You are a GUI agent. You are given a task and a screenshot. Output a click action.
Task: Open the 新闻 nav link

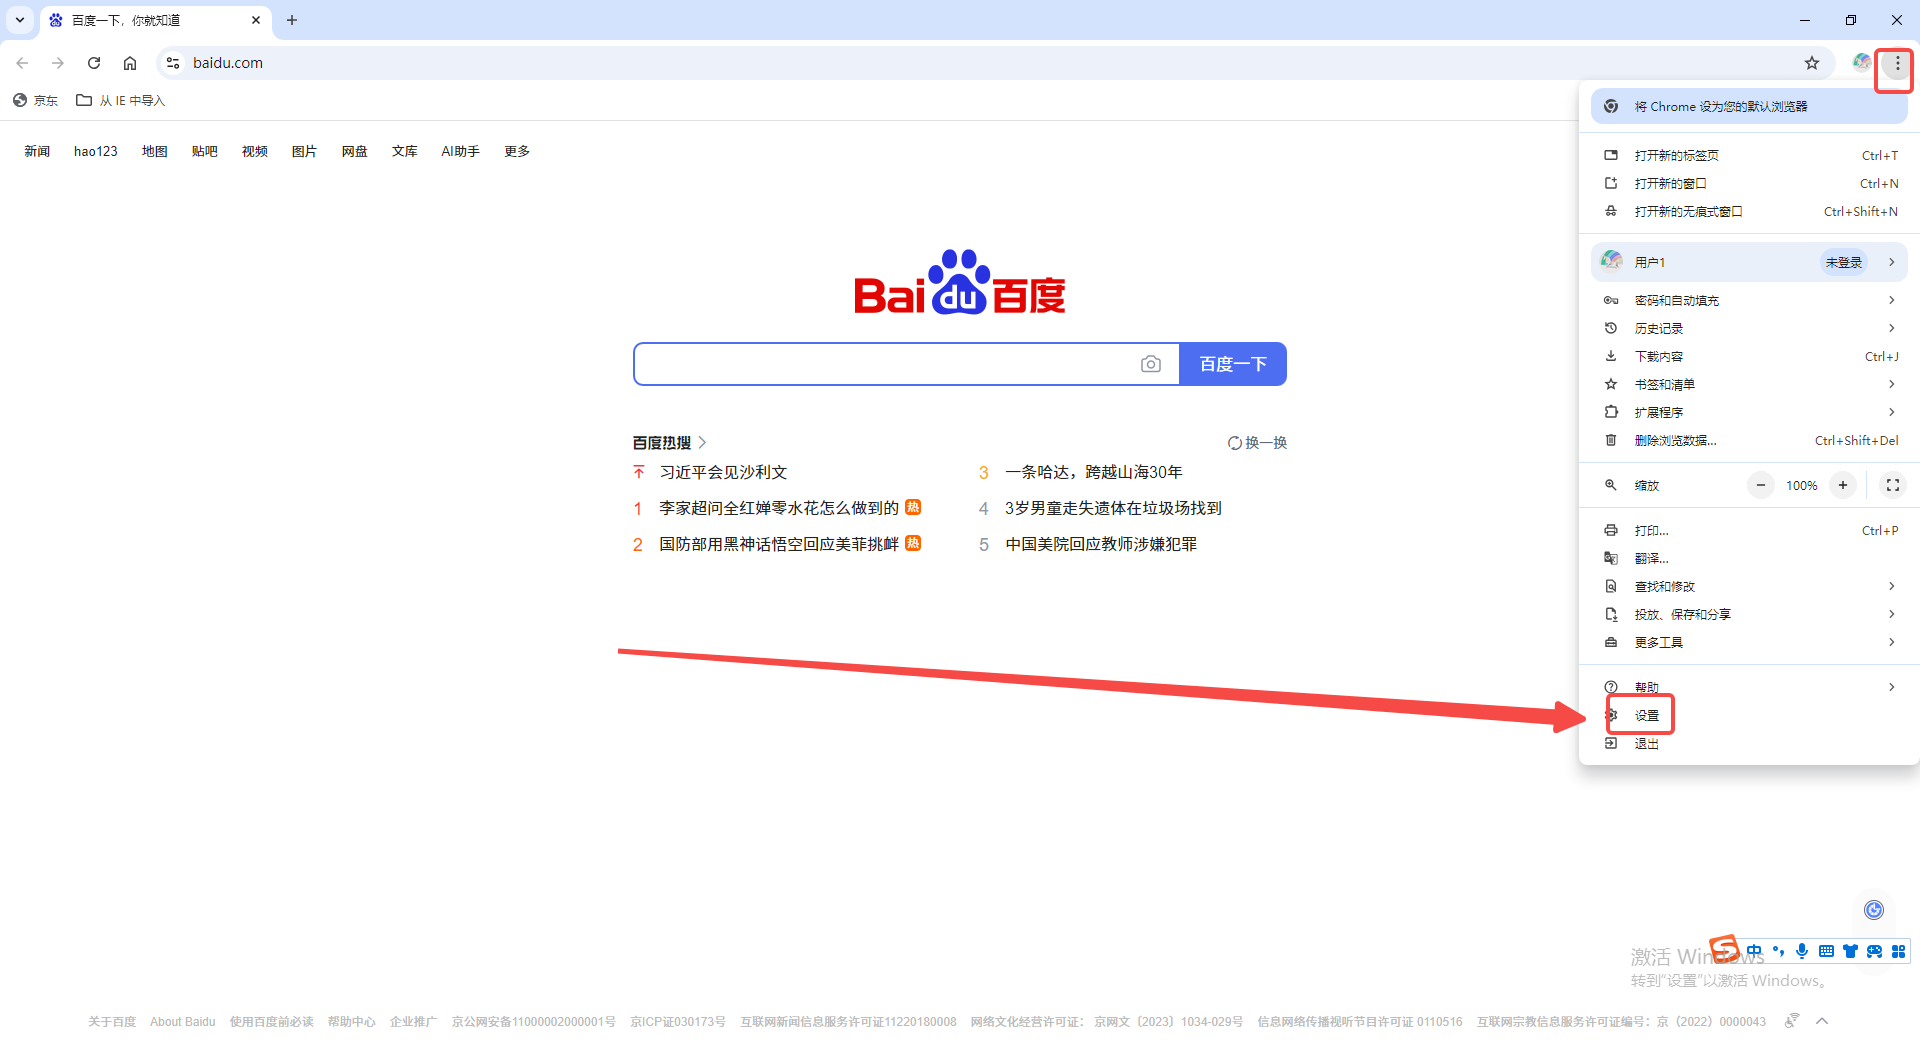click(37, 151)
